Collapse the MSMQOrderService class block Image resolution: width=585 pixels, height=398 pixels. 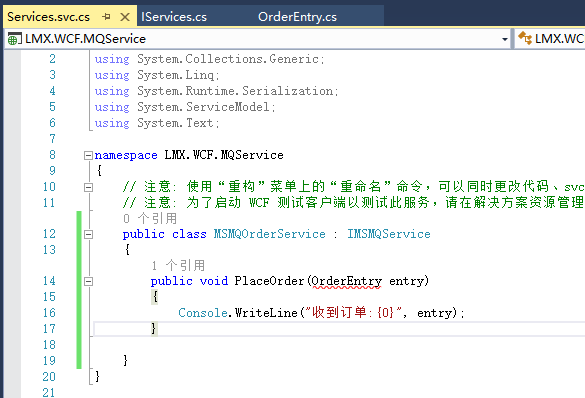88,234
